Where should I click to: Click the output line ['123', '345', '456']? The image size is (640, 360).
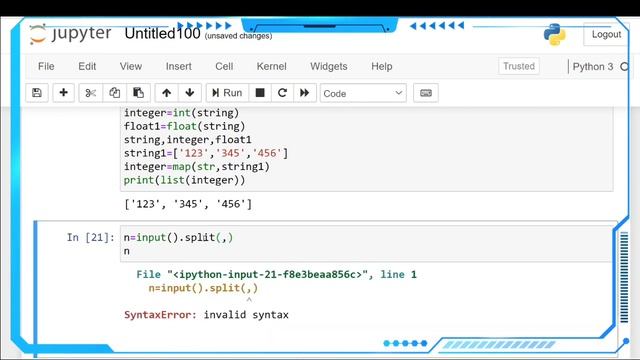[x=188, y=204]
